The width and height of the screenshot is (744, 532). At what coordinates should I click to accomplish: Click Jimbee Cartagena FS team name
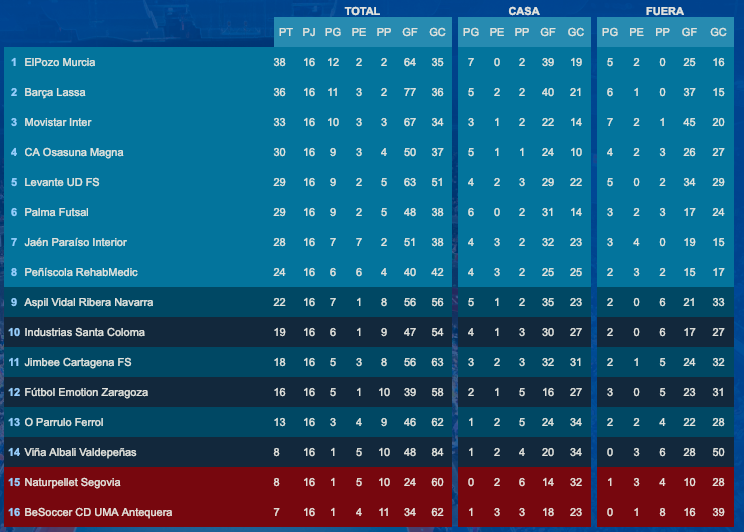[x=74, y=362]
